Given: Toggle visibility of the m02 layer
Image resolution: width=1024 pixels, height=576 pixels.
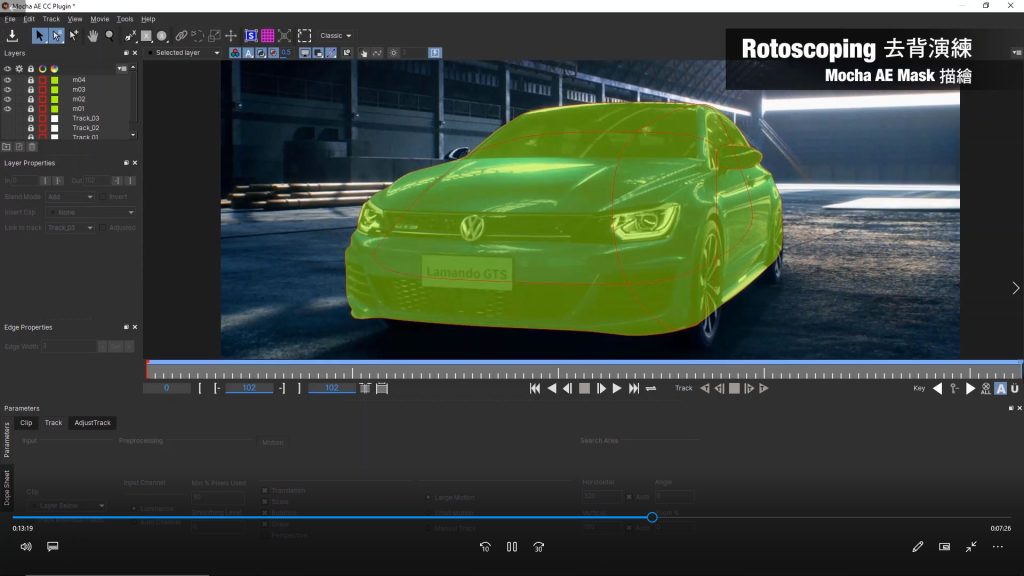Looking at the screenshot, I should (8, 99).
